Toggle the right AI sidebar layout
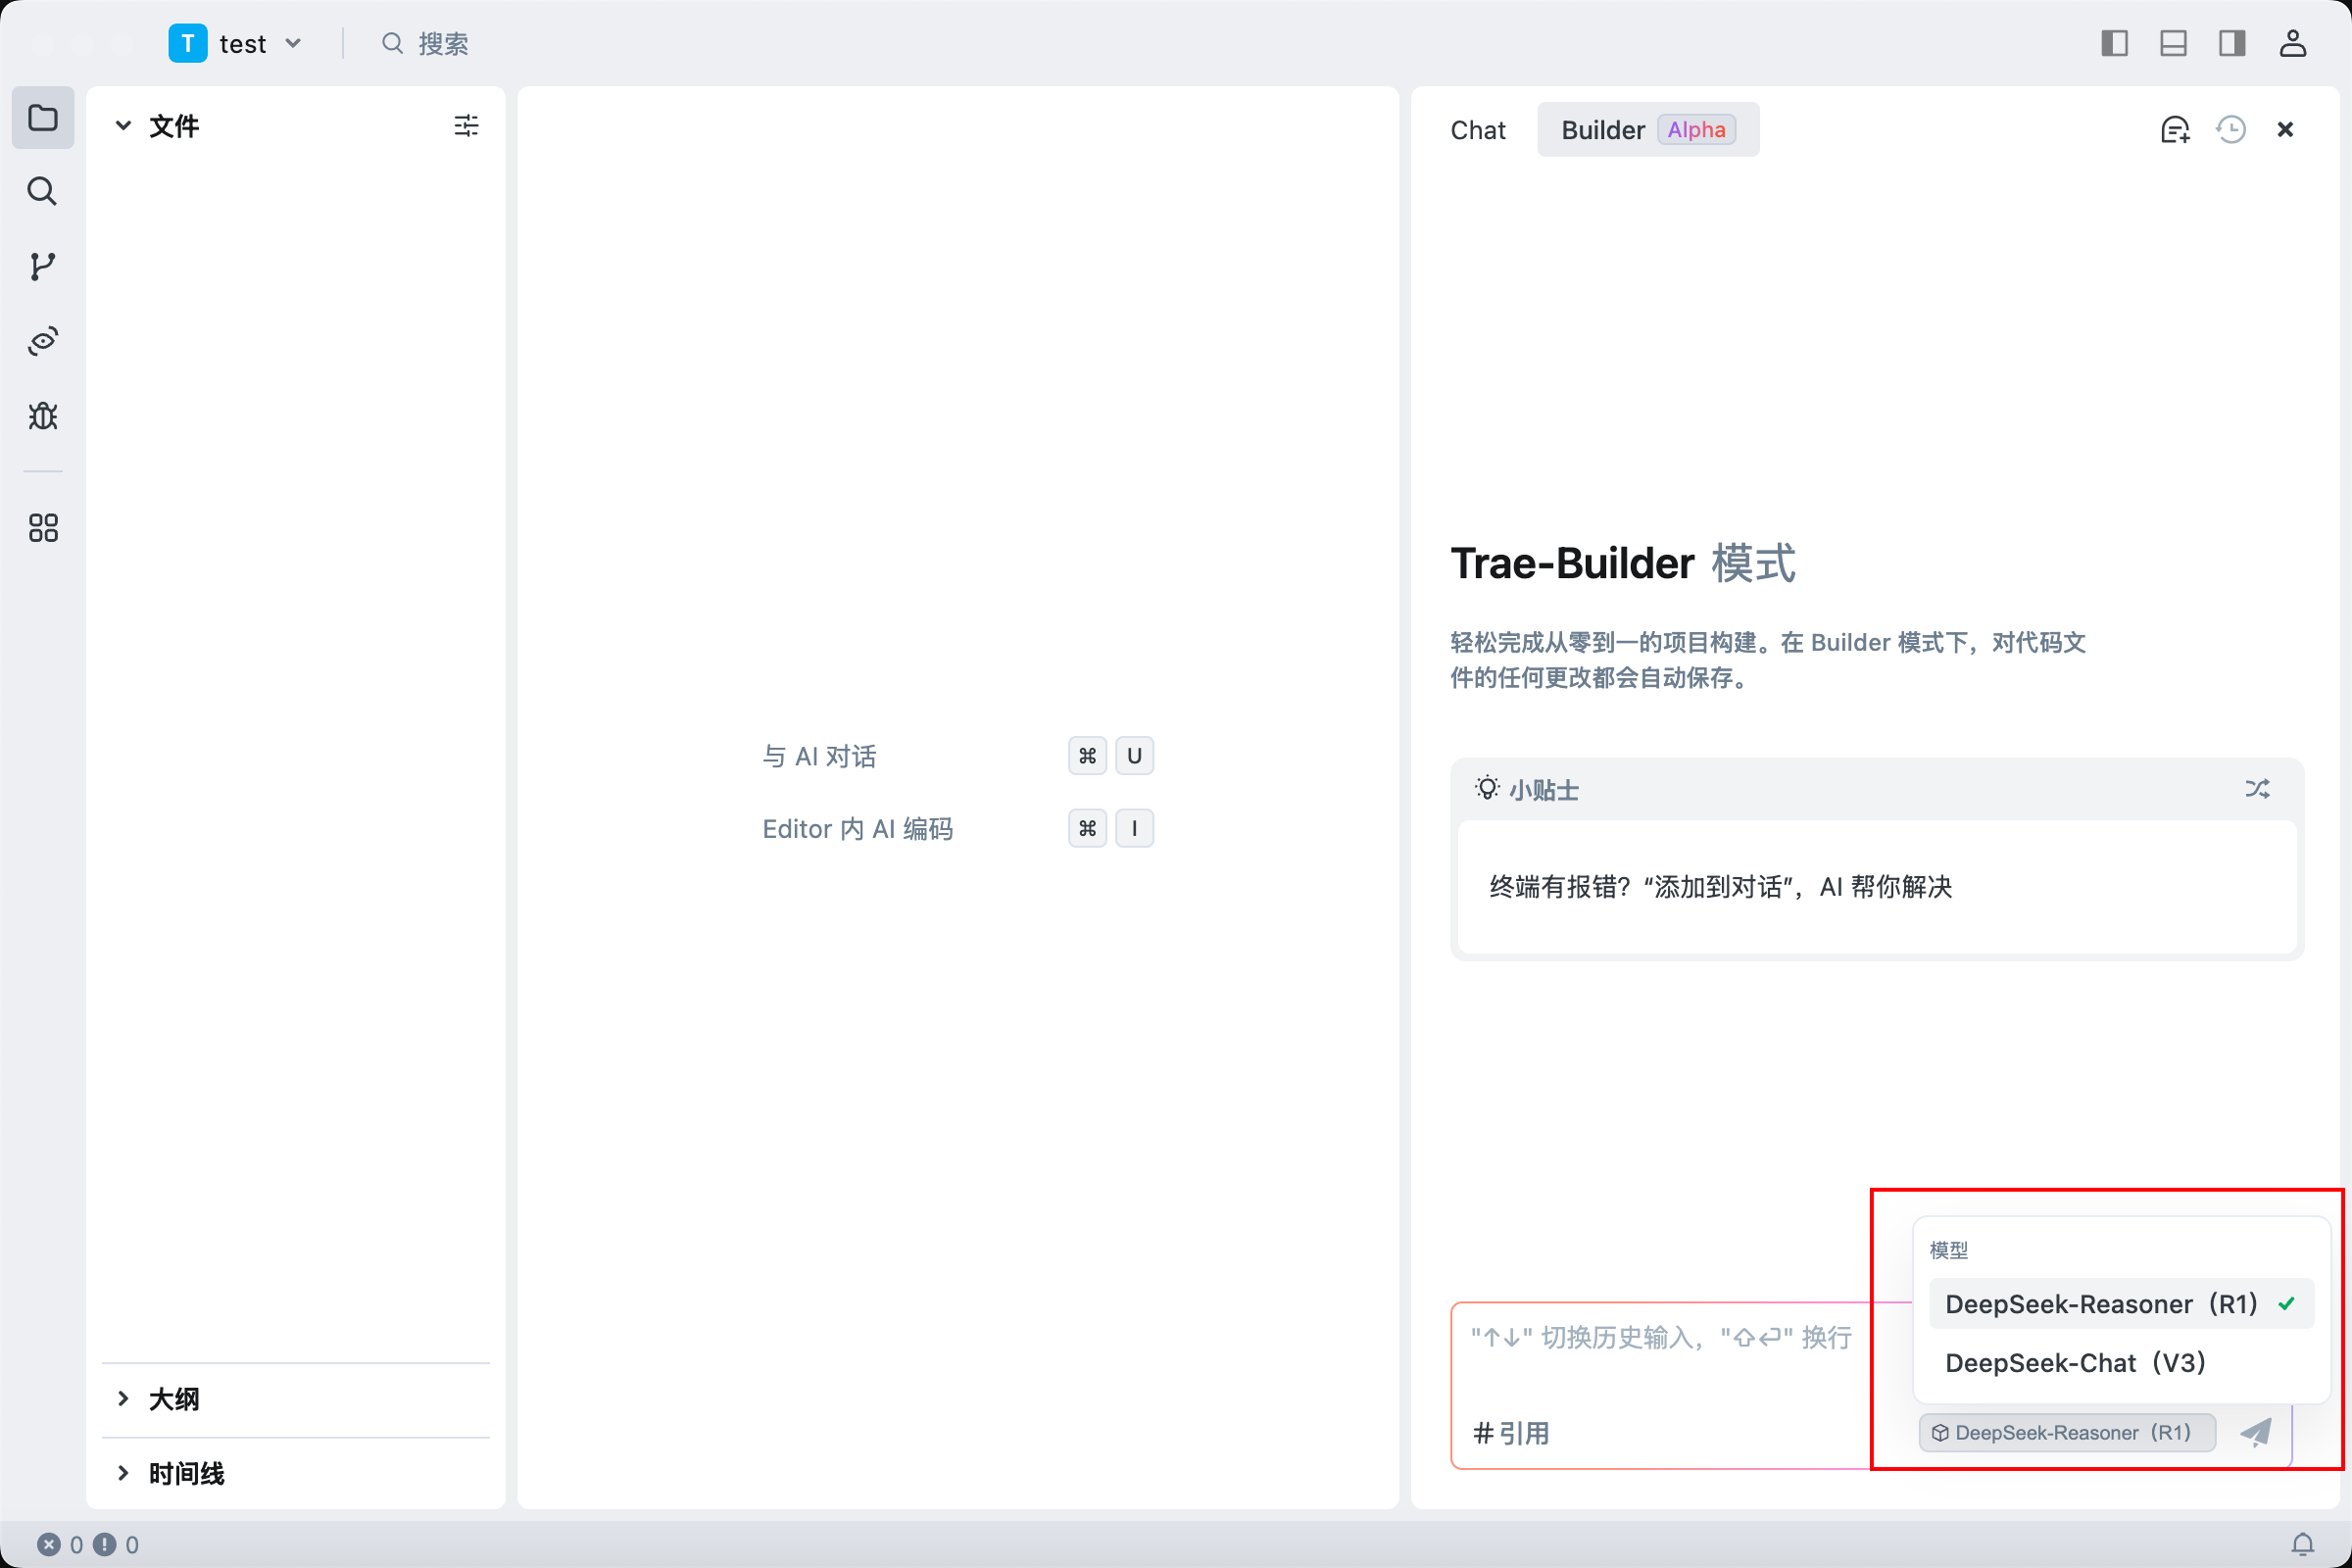The image size is (2352, 1568). [2232, 43]
